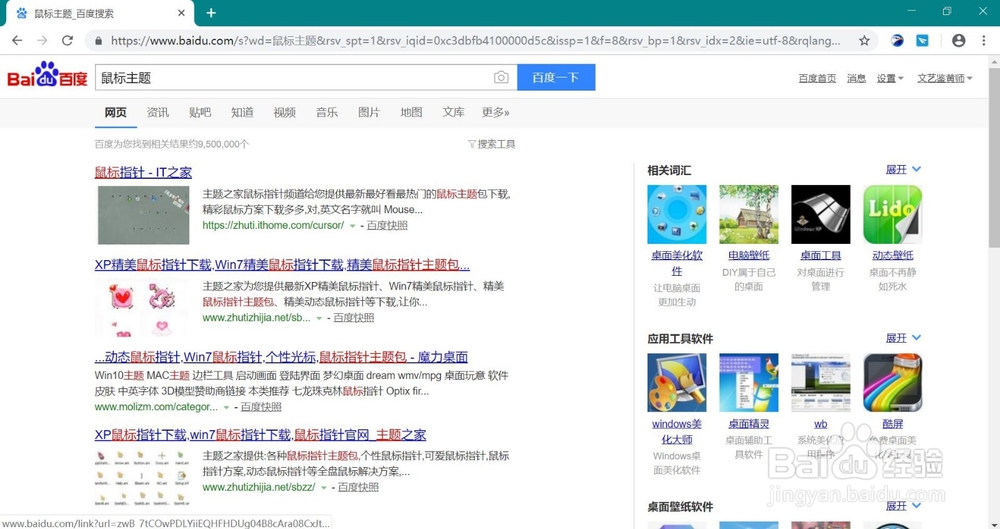
Task: Open dropdown arrow after zhuti.ithome.com URL
Action: (x=352, y=226)
